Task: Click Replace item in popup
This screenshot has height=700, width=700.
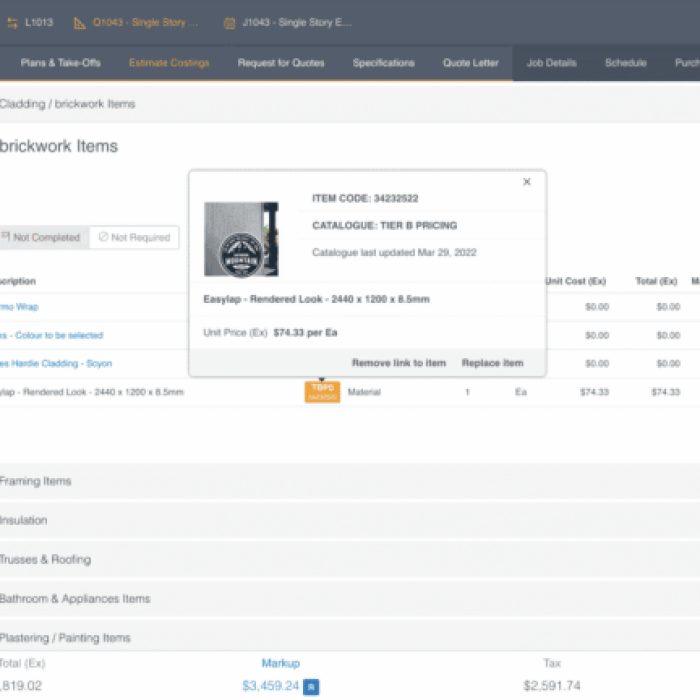Action: click(x=492, y=363)
